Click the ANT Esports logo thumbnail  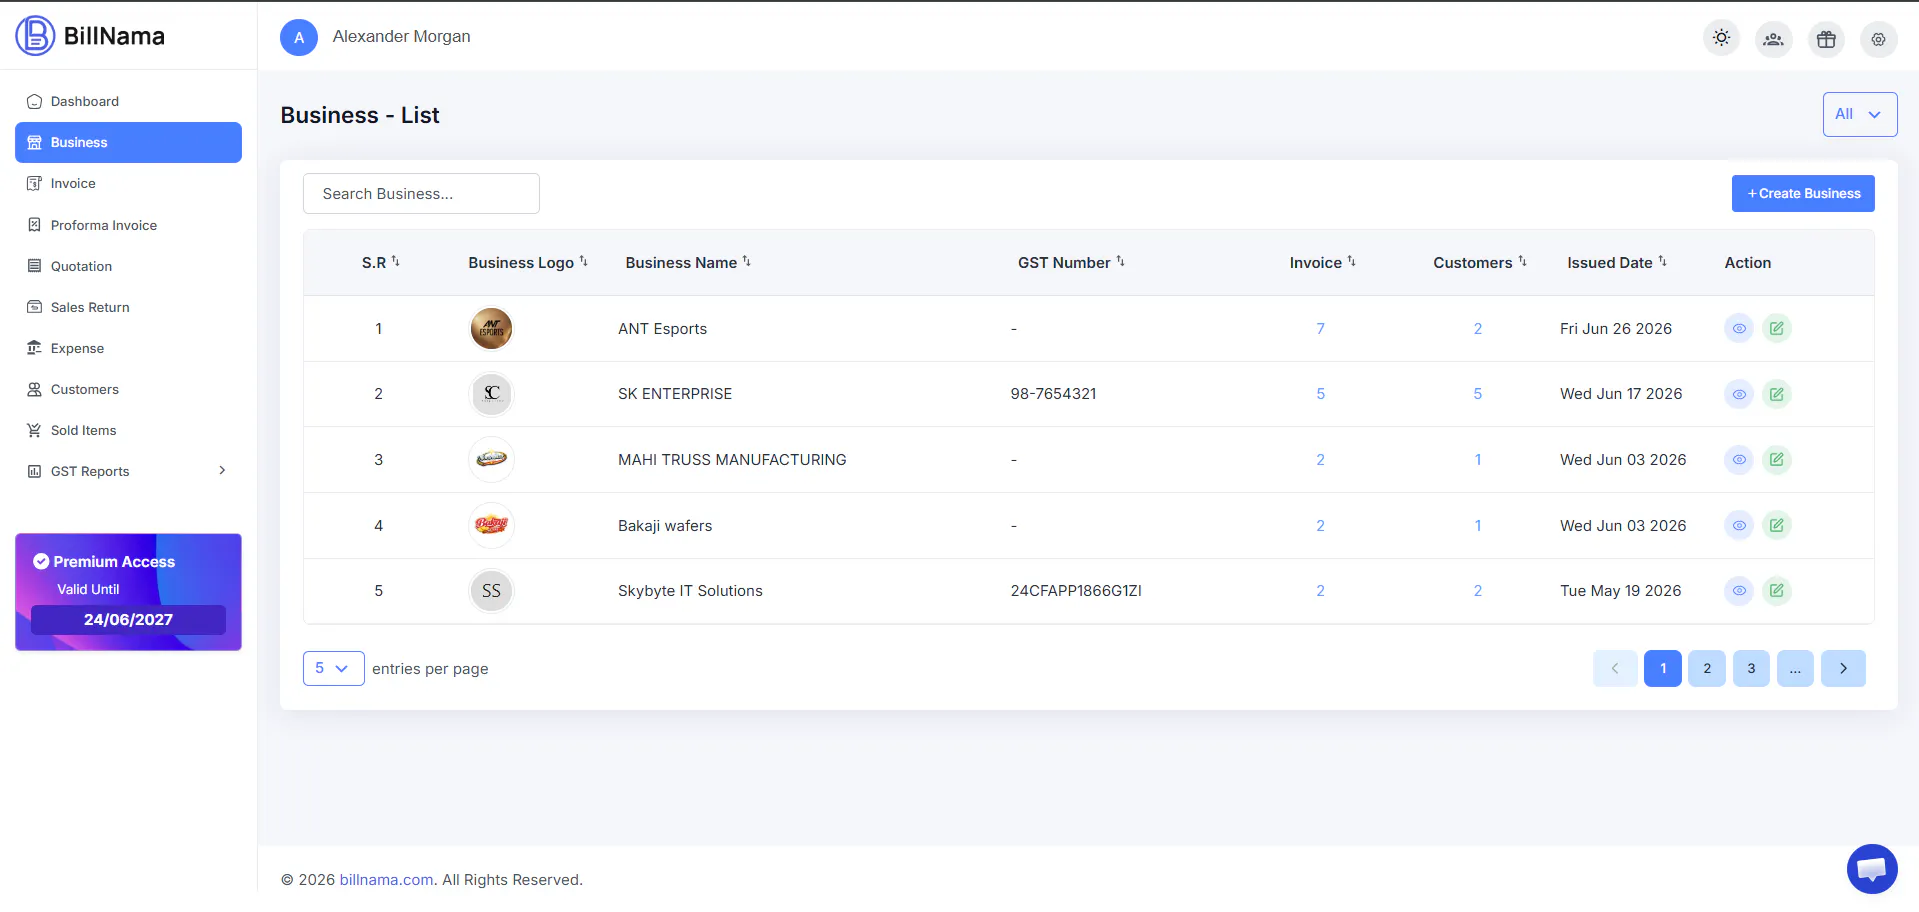coord(491,328)
